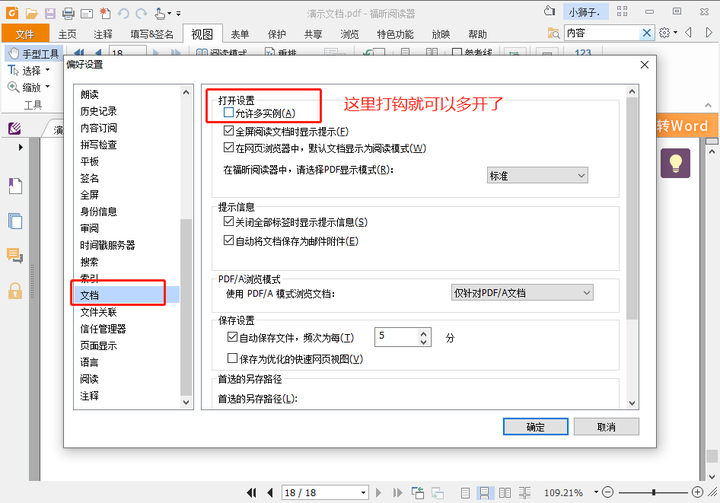Toggle 在网页浏览器中默认阅读模式(W) checkbox
720x503 pixels.
click(229, 147)
